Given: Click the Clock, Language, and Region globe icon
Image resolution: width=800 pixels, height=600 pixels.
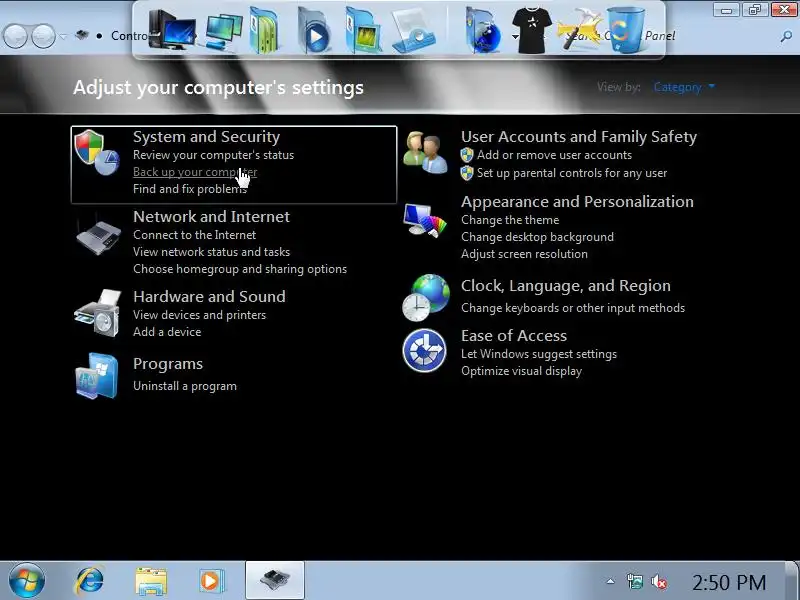Looking at the screenshot, I should tap(426, 297).
